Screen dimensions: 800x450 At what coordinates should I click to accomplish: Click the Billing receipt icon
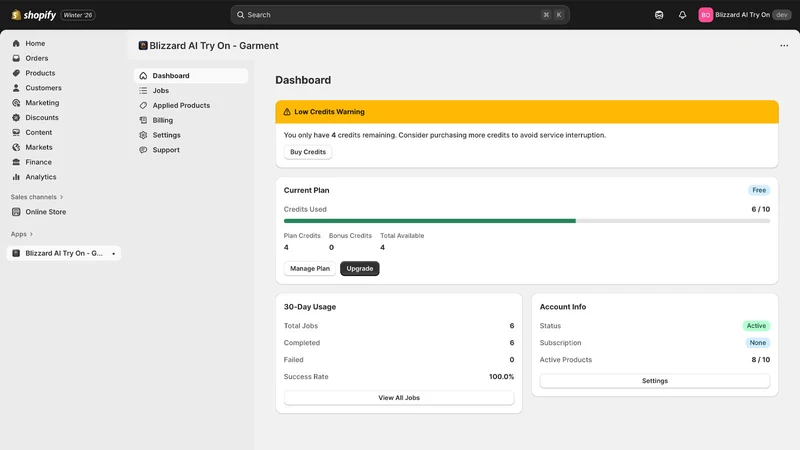[143, 120]
